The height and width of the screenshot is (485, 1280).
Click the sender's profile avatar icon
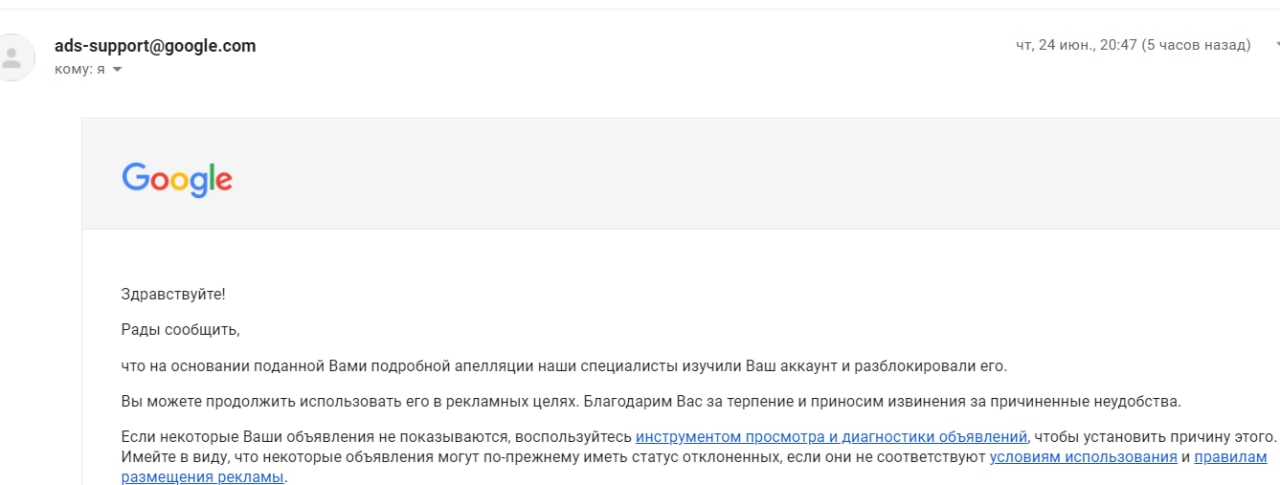click(12, 56)
